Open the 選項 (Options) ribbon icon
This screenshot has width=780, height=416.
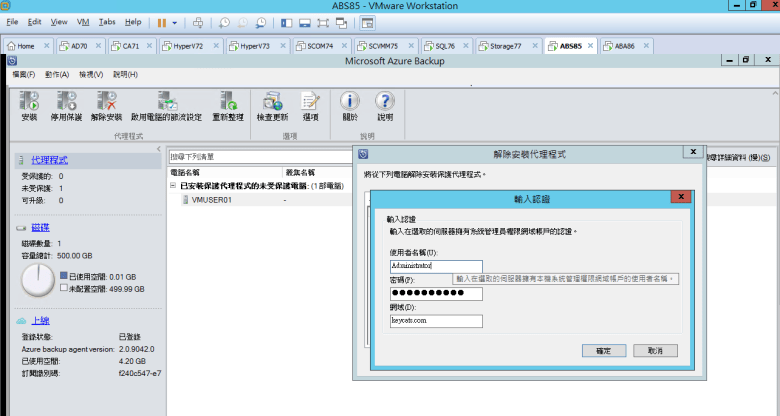click(x=310, y=101)
